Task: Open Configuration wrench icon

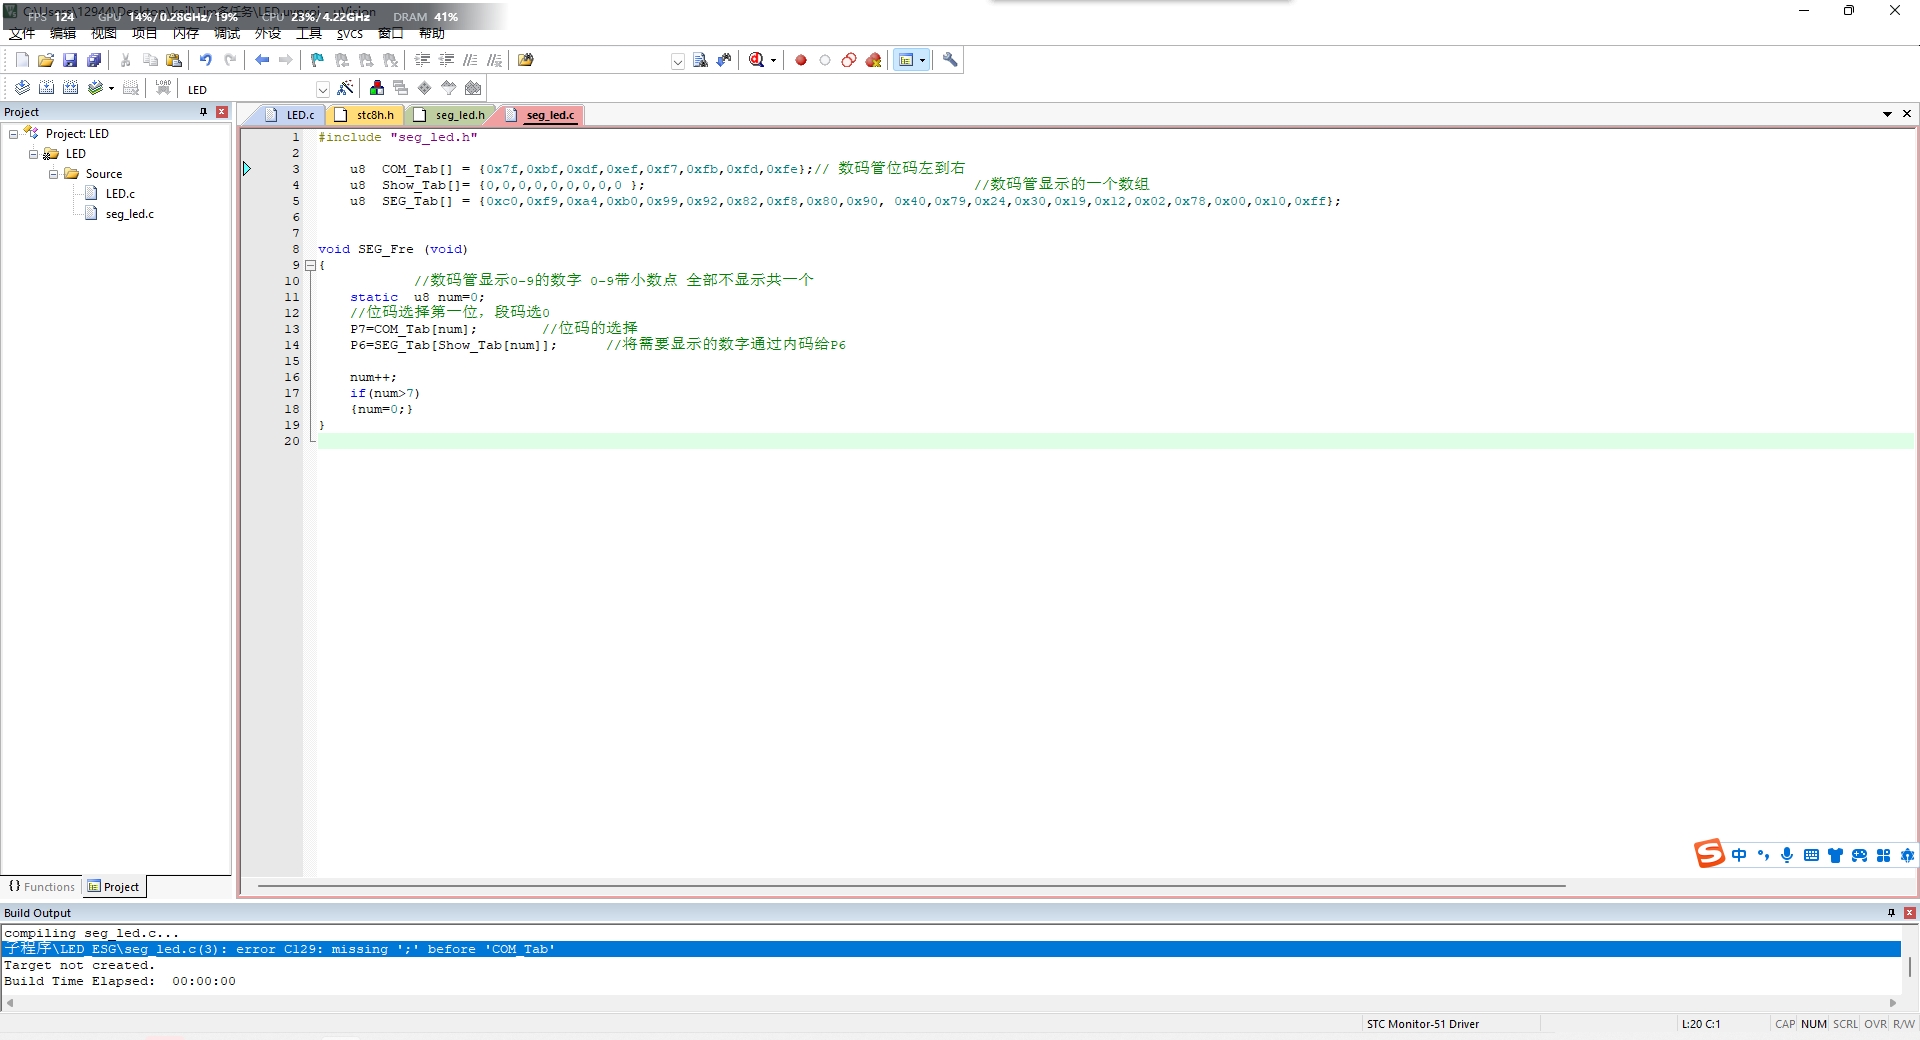Action: tap(950, 60)
